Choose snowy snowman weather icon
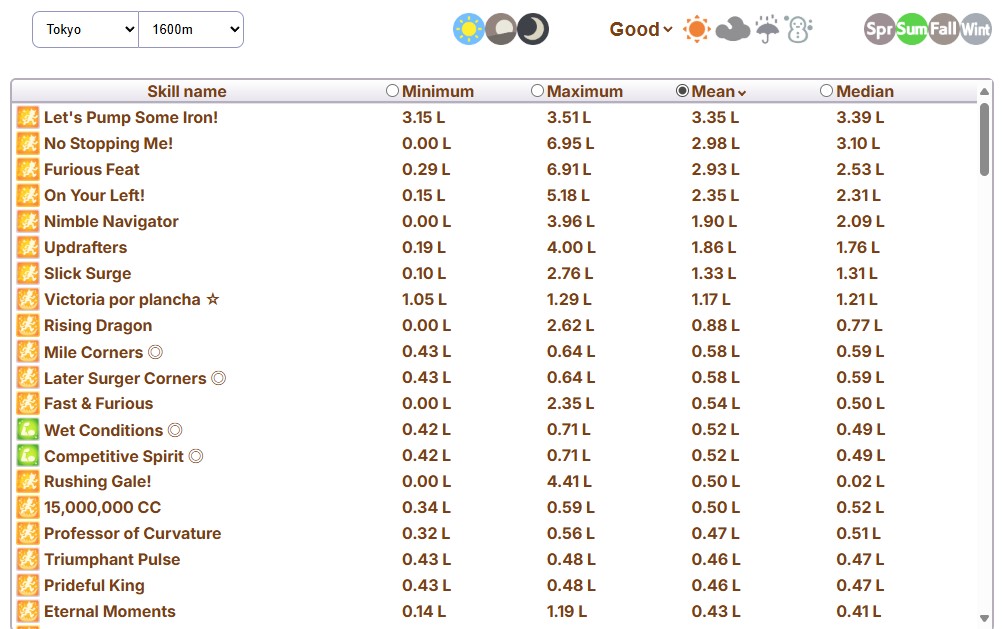The height and width of the screenshot is (629, 1003). (799, 29)
